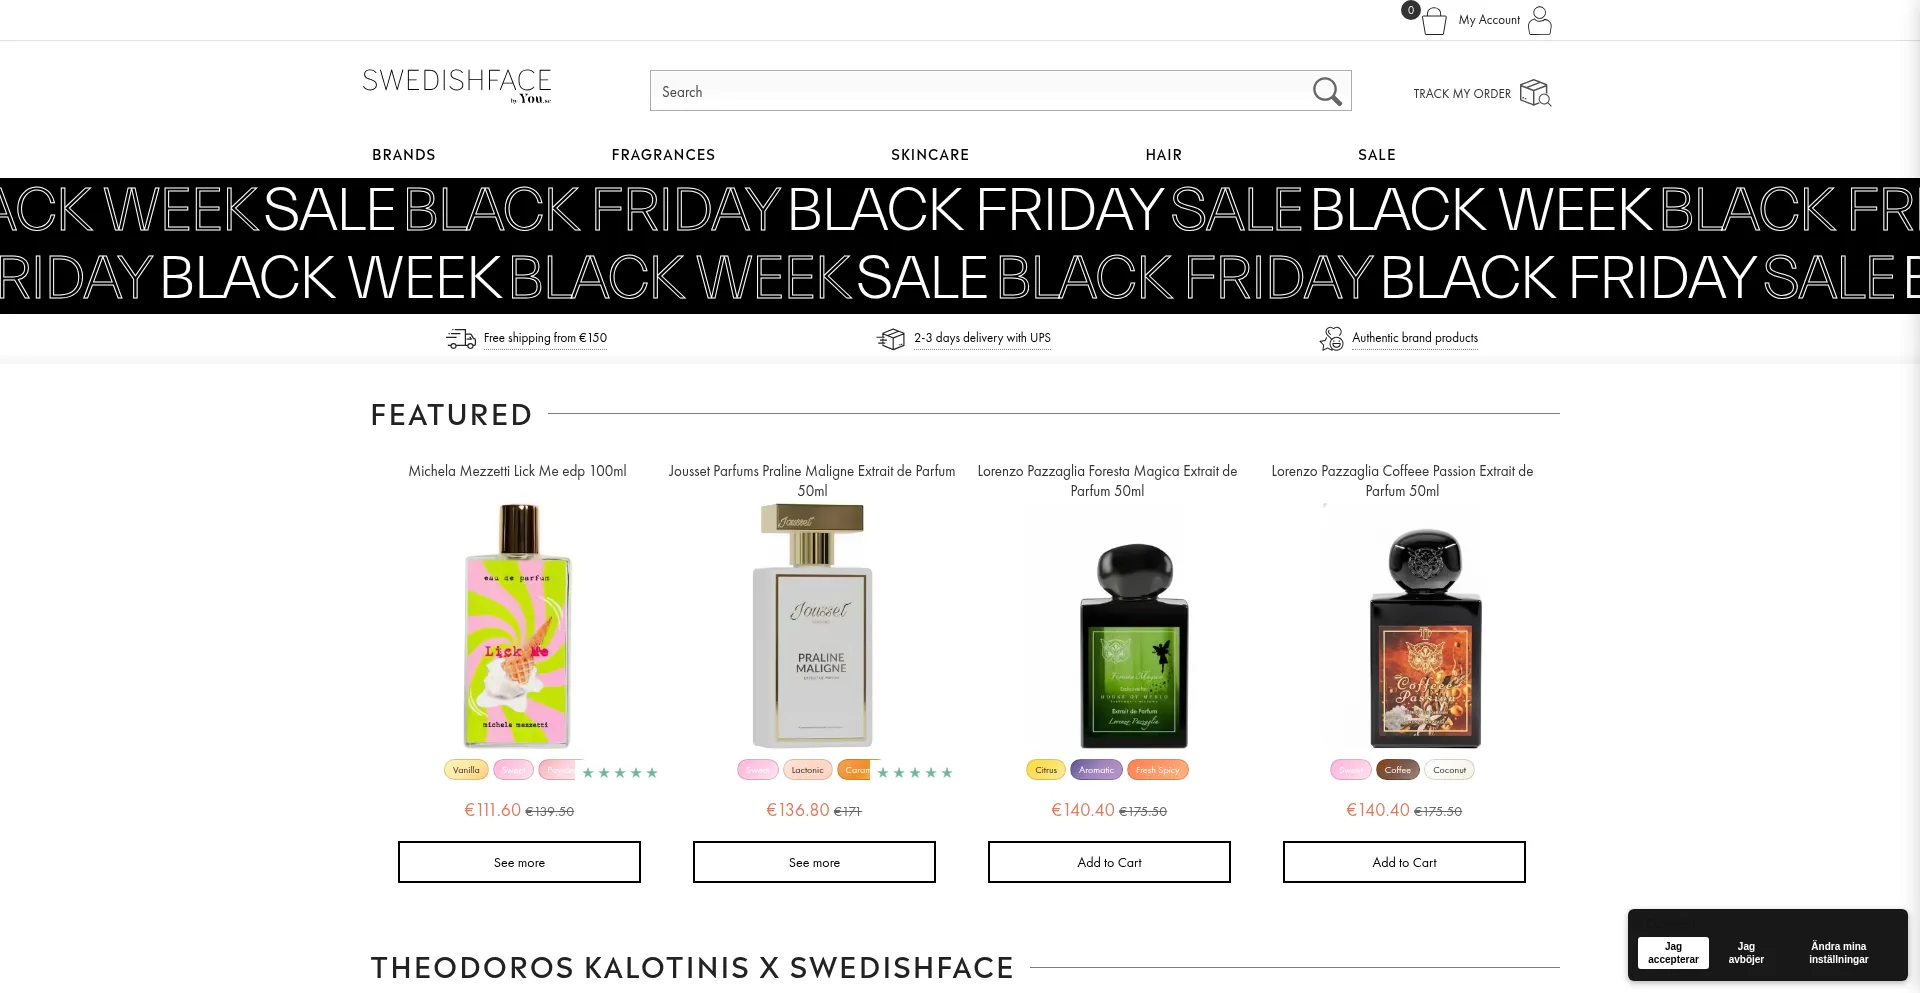Screen dimensions: 1920x993
Task: Click the Jag accepterar cookie button
Action: (x=1672, y=952)
